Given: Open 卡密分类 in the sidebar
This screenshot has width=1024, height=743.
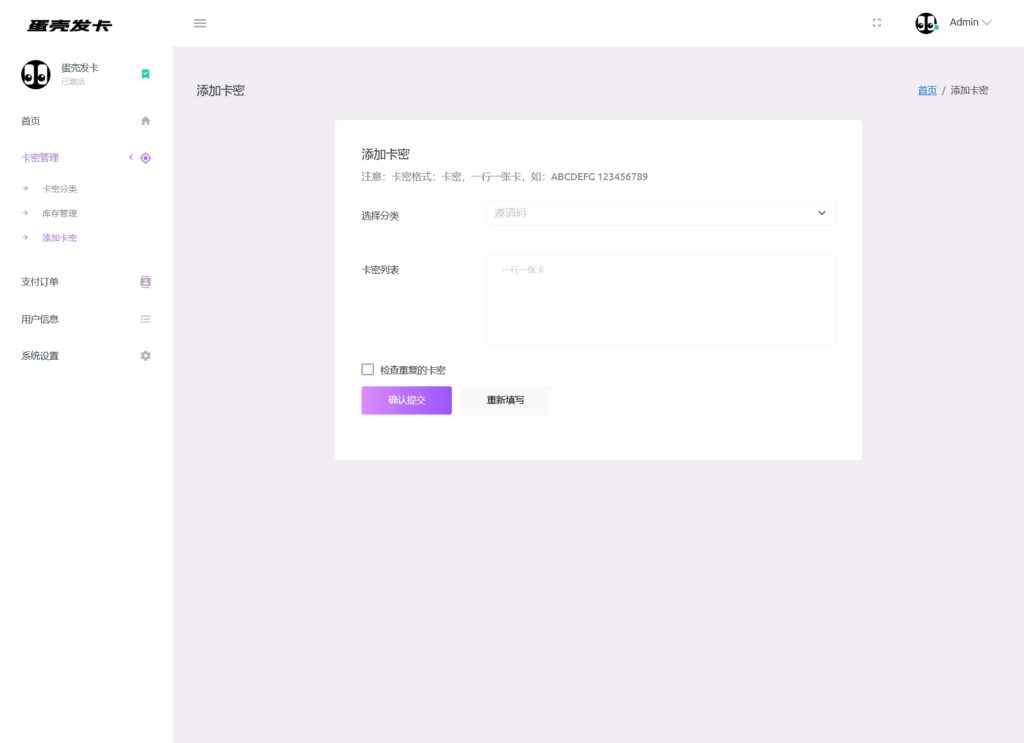Looking at the screenshot, I should point(59,189).
